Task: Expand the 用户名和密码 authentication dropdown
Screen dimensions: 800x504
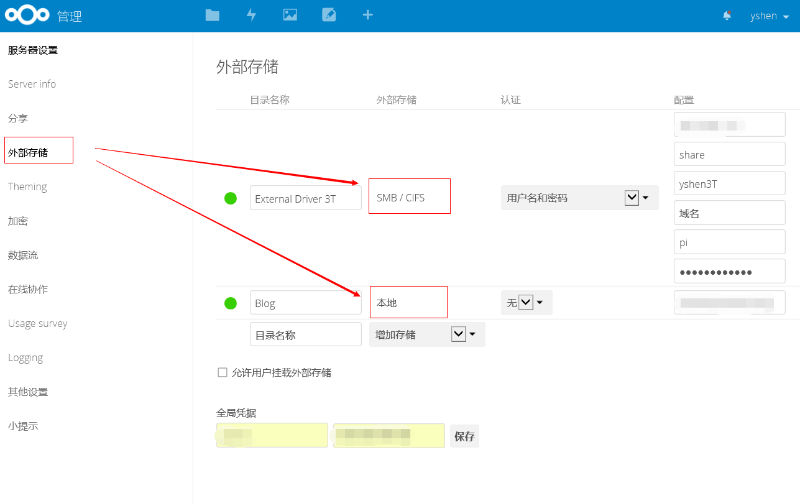Action: pos(631,198)
